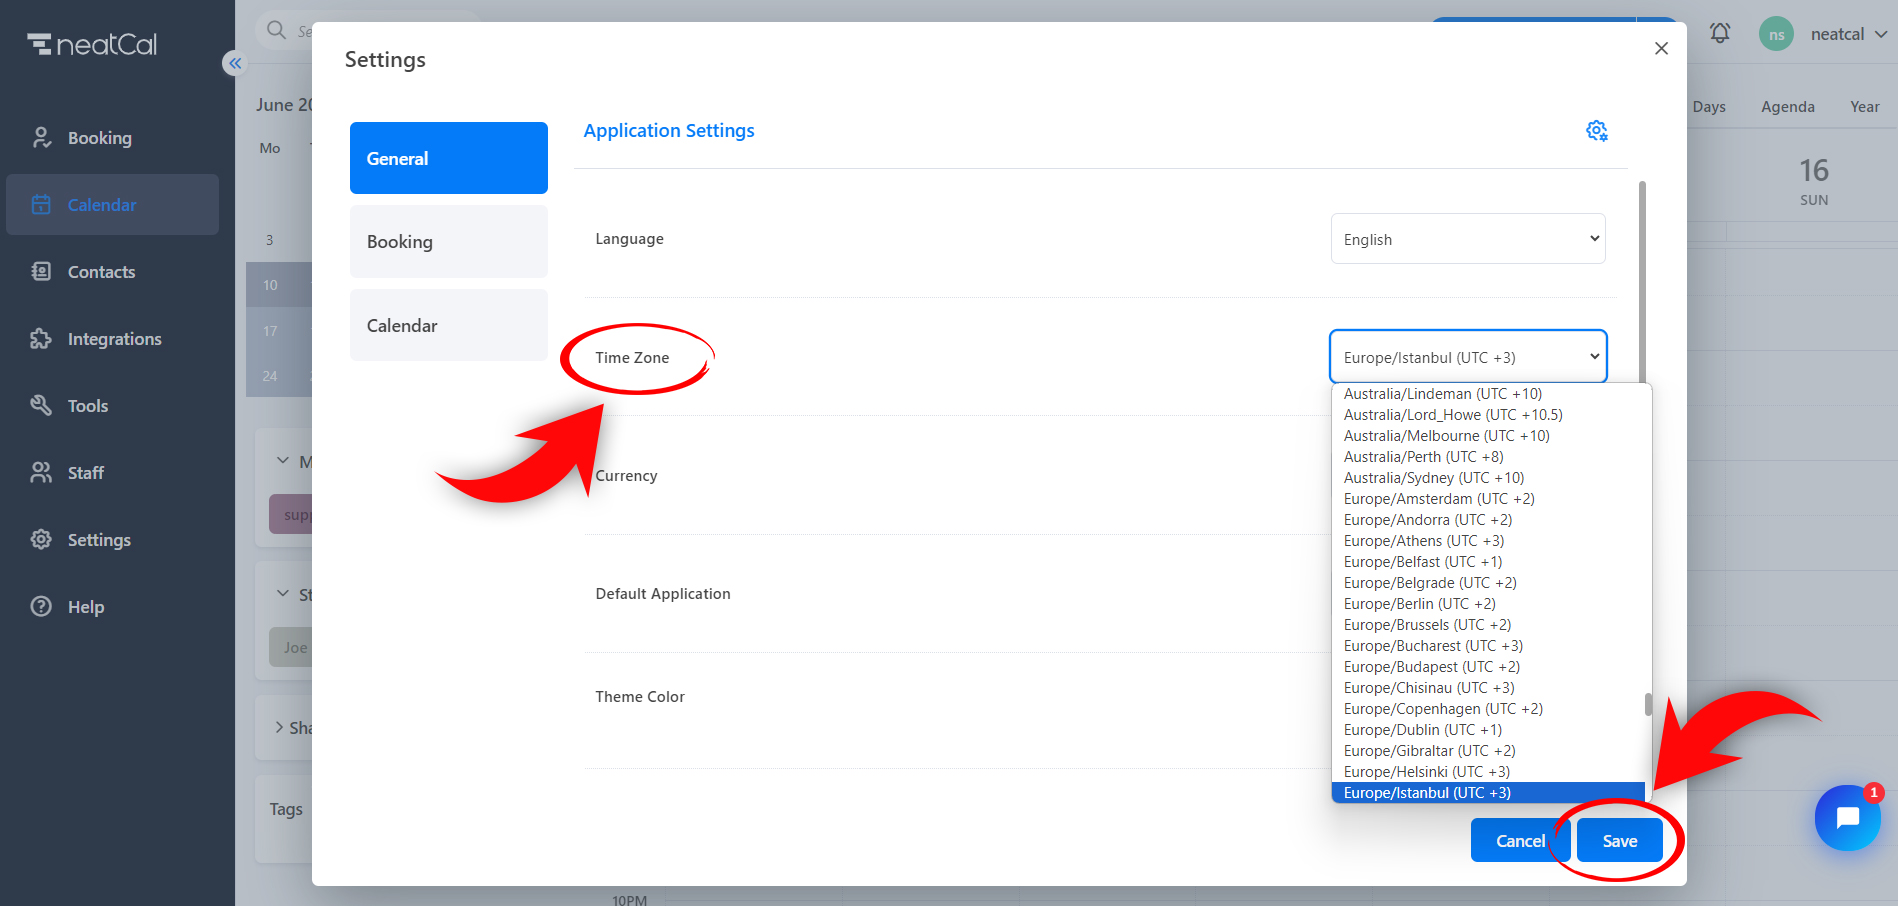
Task: Expand the neatcal user account menu
Action: (x=1848, y=34)
